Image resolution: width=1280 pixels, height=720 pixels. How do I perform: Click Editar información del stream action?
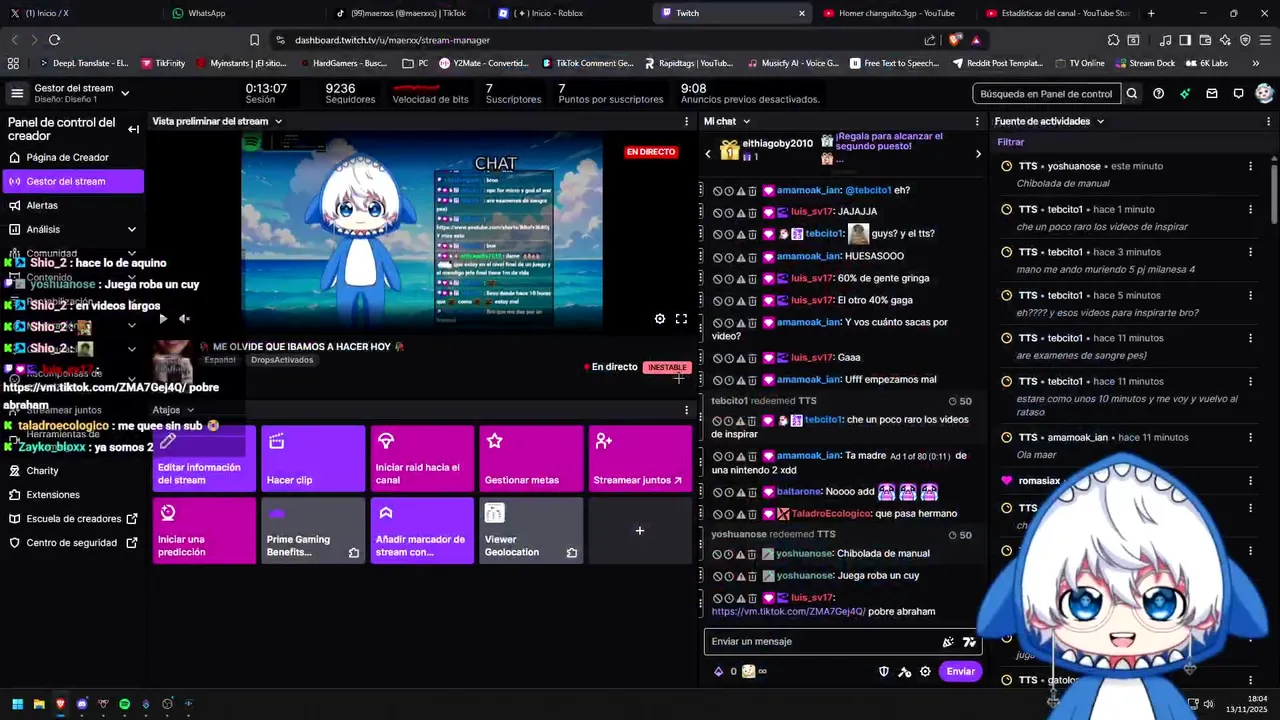(204, 459)
